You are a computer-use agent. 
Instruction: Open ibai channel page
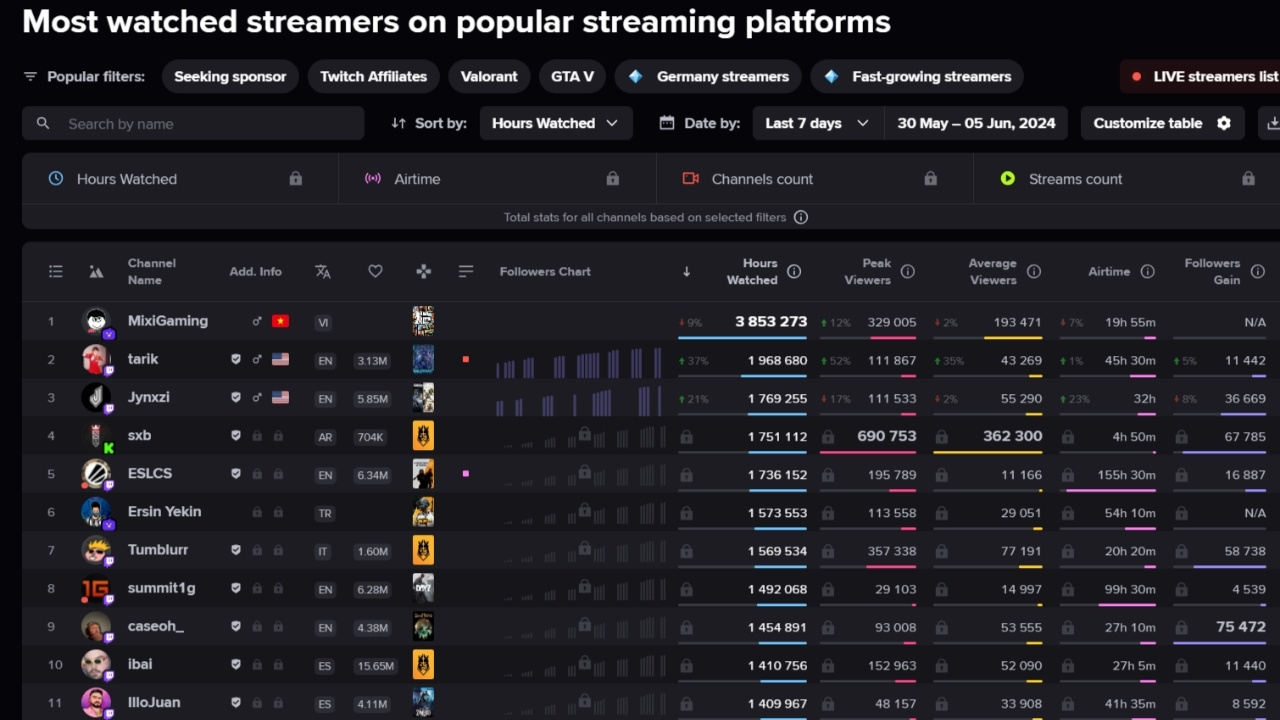click(140, 664)
